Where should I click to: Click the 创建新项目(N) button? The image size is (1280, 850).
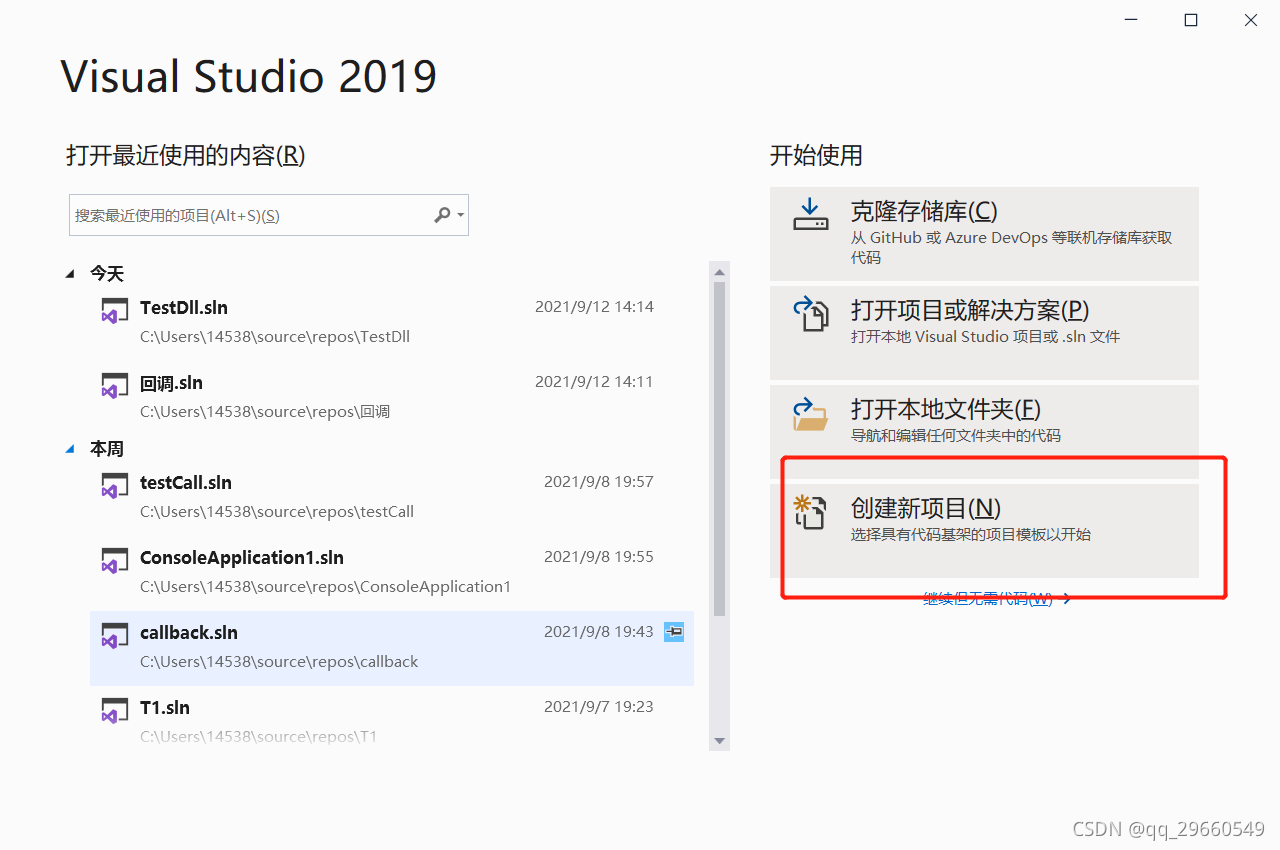click(x=984, y=531)
